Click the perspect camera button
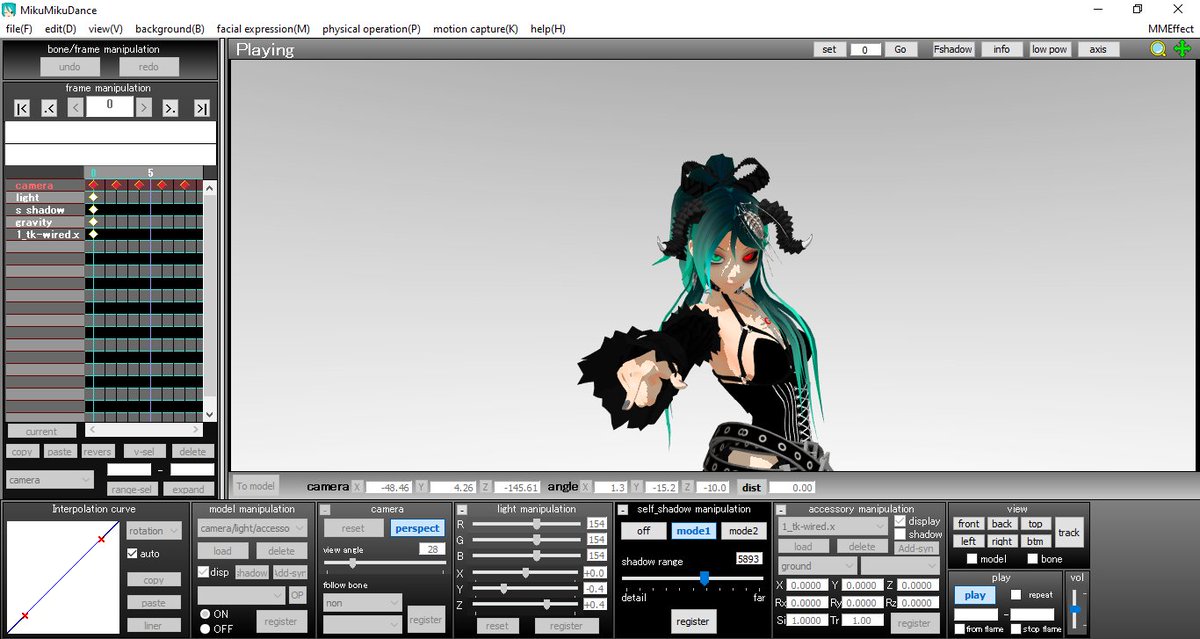The image size is (1200, 639). click(417, 528)
